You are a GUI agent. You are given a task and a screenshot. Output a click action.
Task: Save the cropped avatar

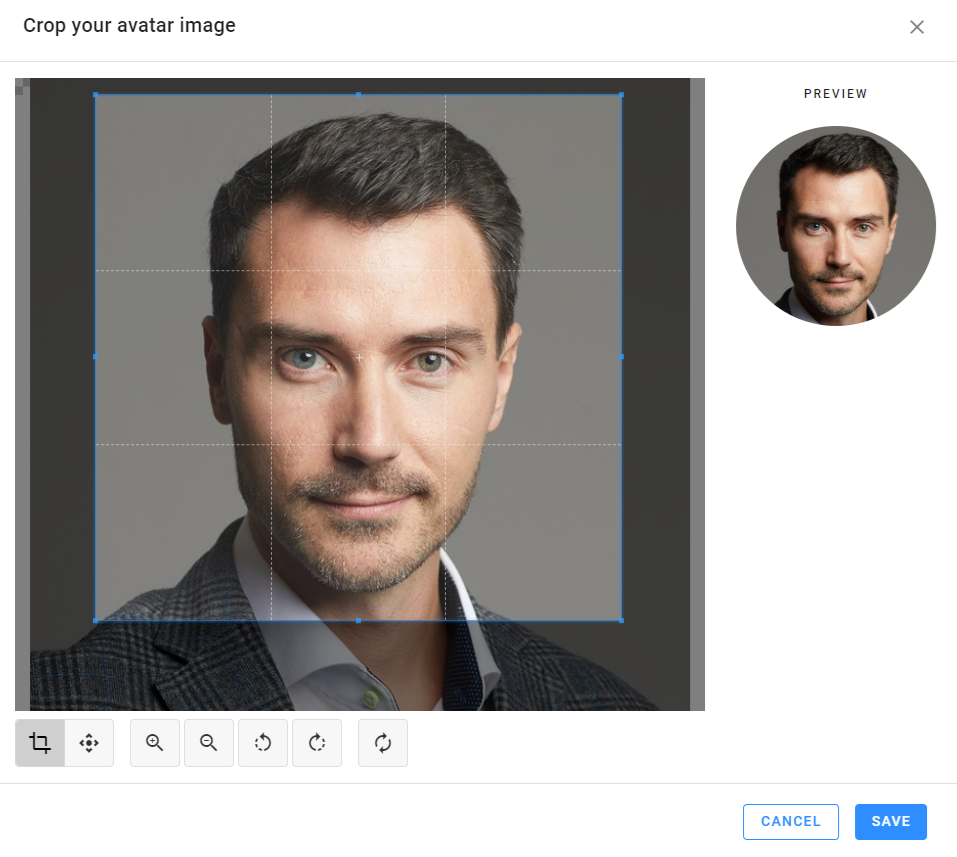point(890,821)
